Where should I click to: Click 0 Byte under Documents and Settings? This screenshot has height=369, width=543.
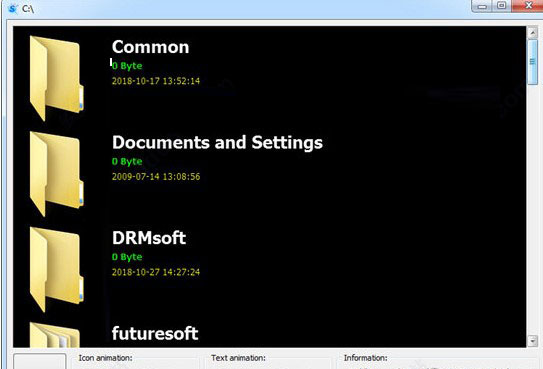[127, 161]
